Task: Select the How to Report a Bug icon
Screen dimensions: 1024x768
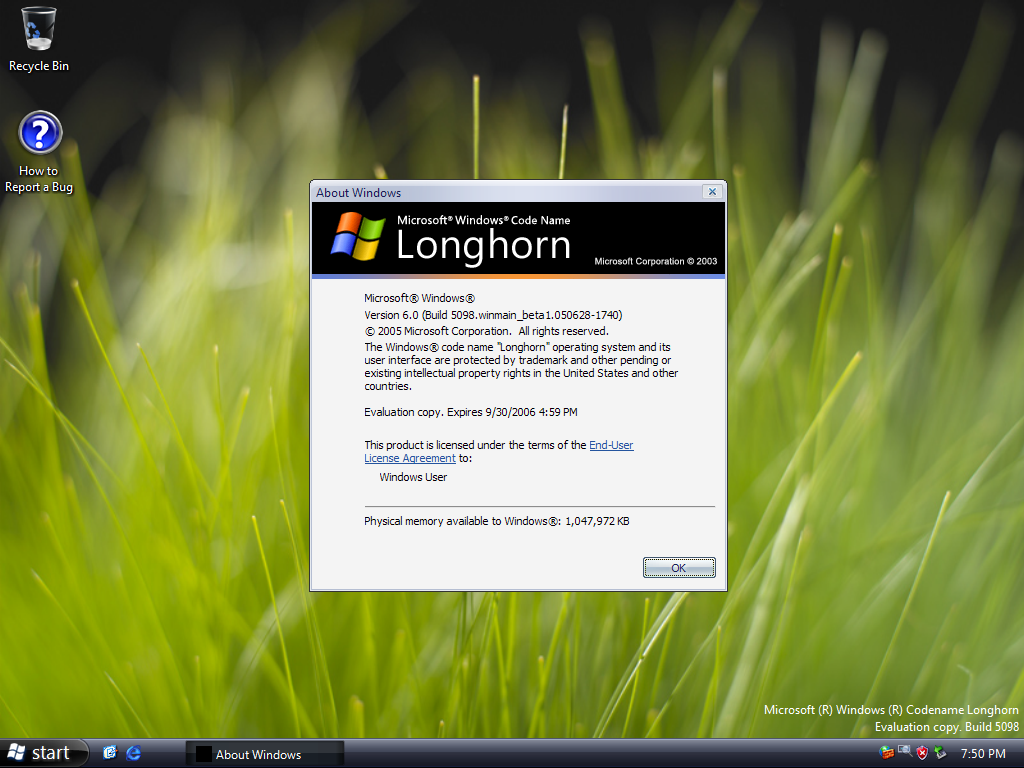Action: click(x=39, y=152)
